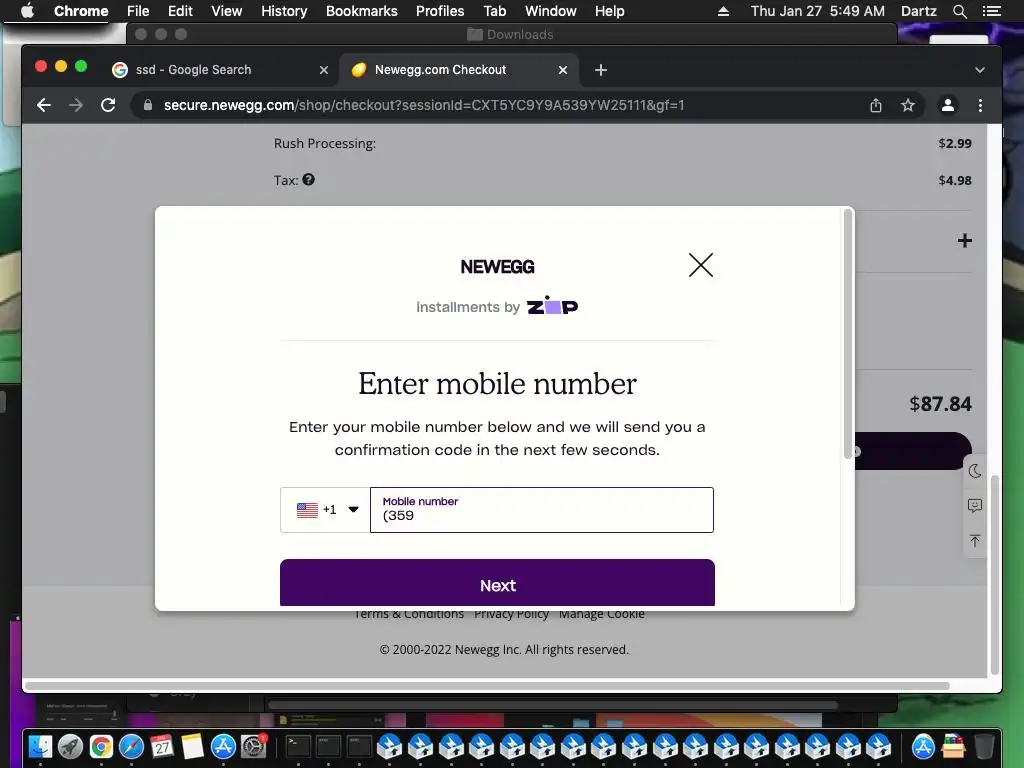Click the date and time in menu bar
The height and width of the screenshot is (768, 1024).
click(818, 11)
